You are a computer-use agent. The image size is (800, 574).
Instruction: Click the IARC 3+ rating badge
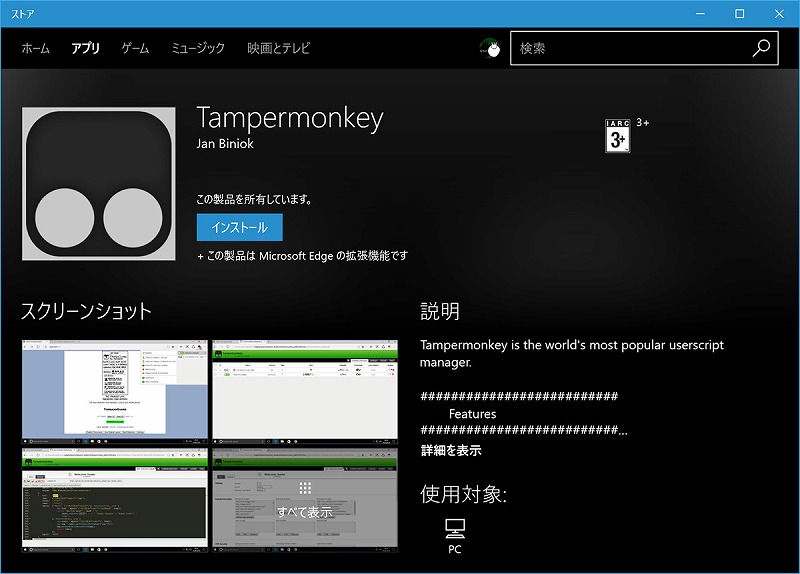[x=617, y=136]
